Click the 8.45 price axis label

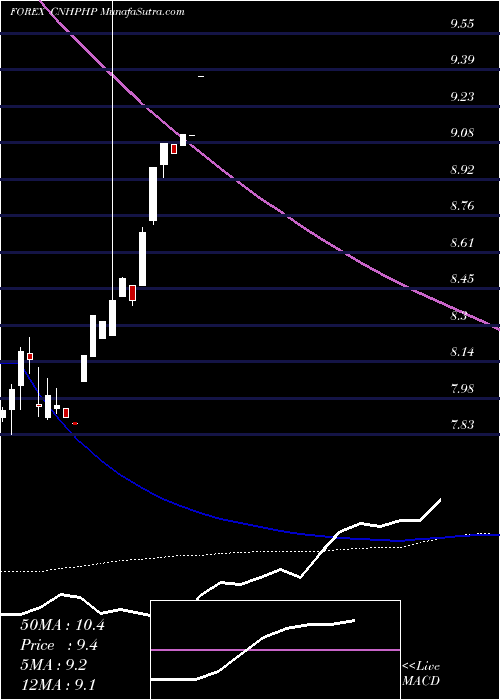pos(462,279)
